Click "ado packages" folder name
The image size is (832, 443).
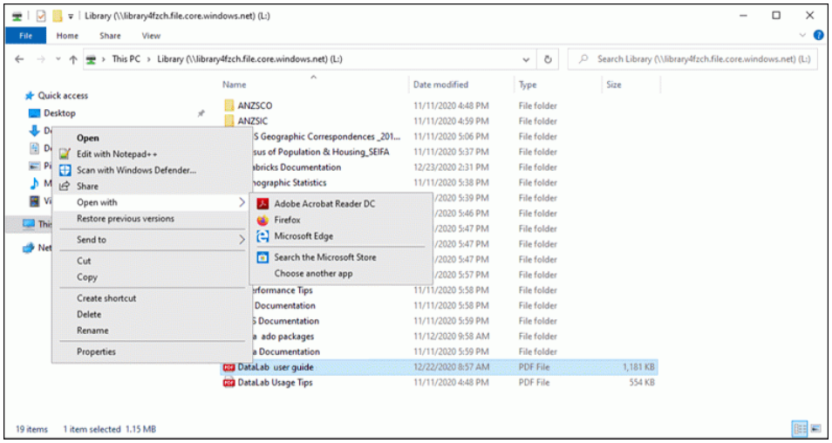(289, 336)
